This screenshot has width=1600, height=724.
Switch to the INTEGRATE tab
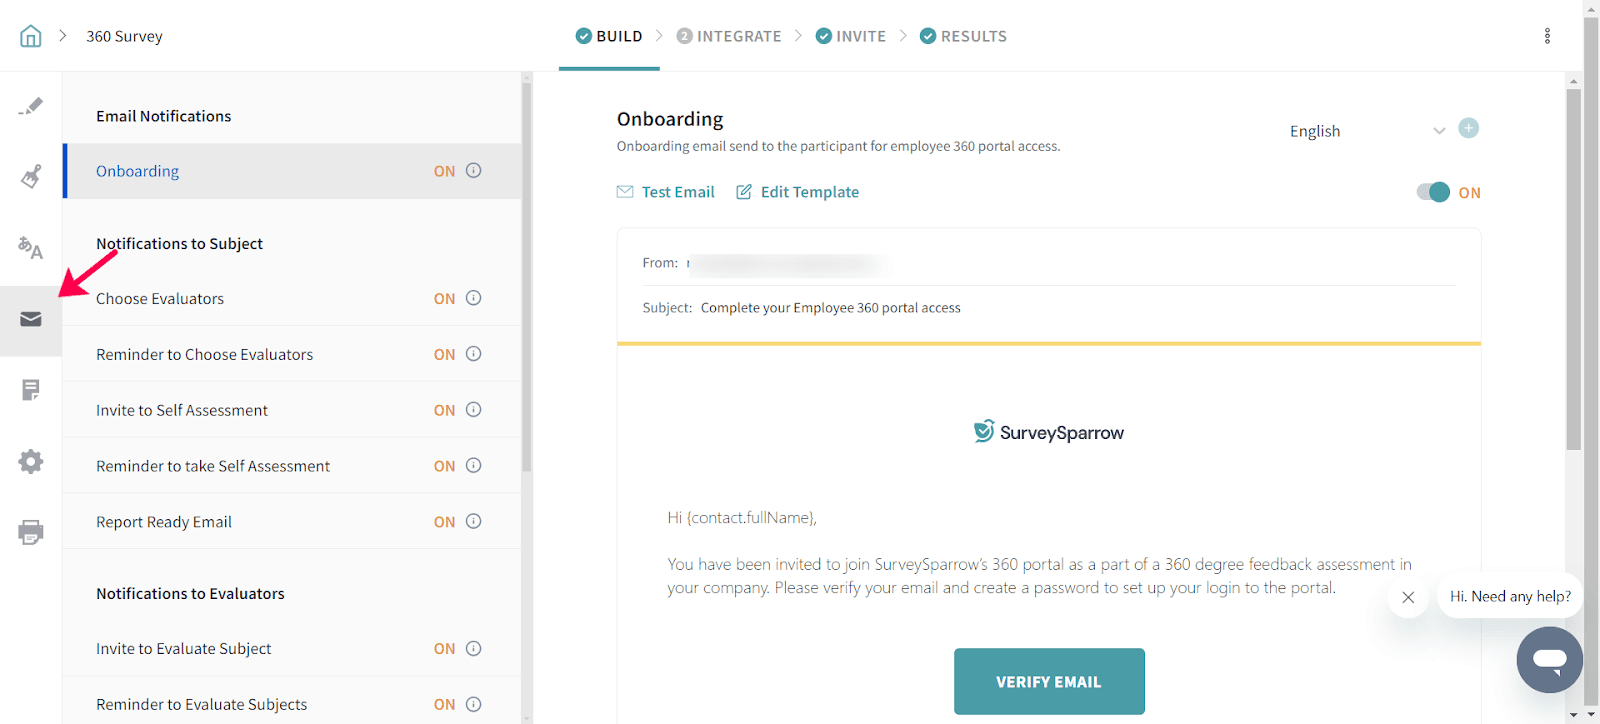point(729,36)
